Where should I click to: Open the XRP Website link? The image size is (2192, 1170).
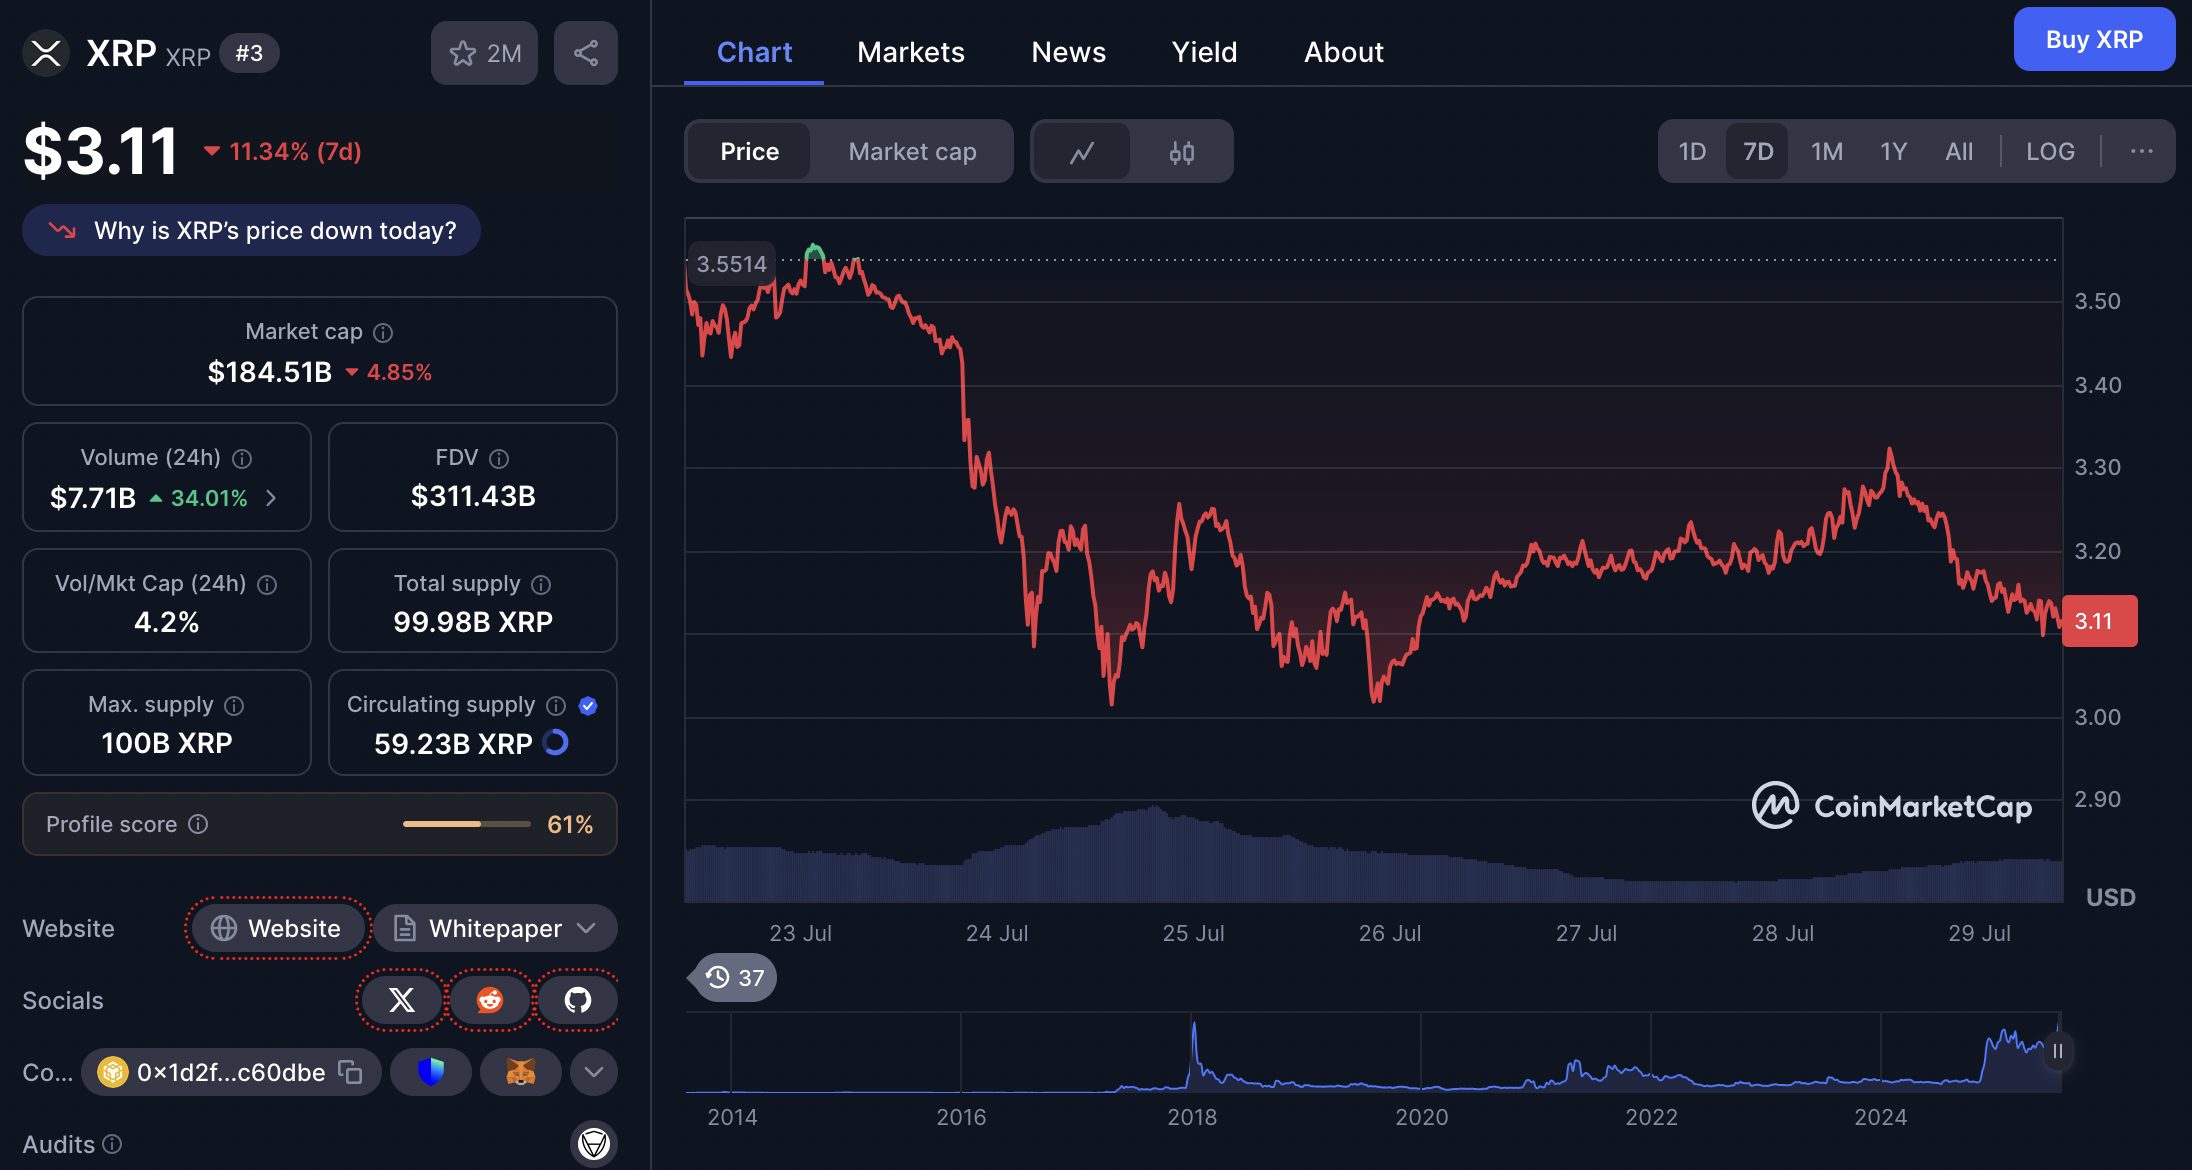(277, 928)
